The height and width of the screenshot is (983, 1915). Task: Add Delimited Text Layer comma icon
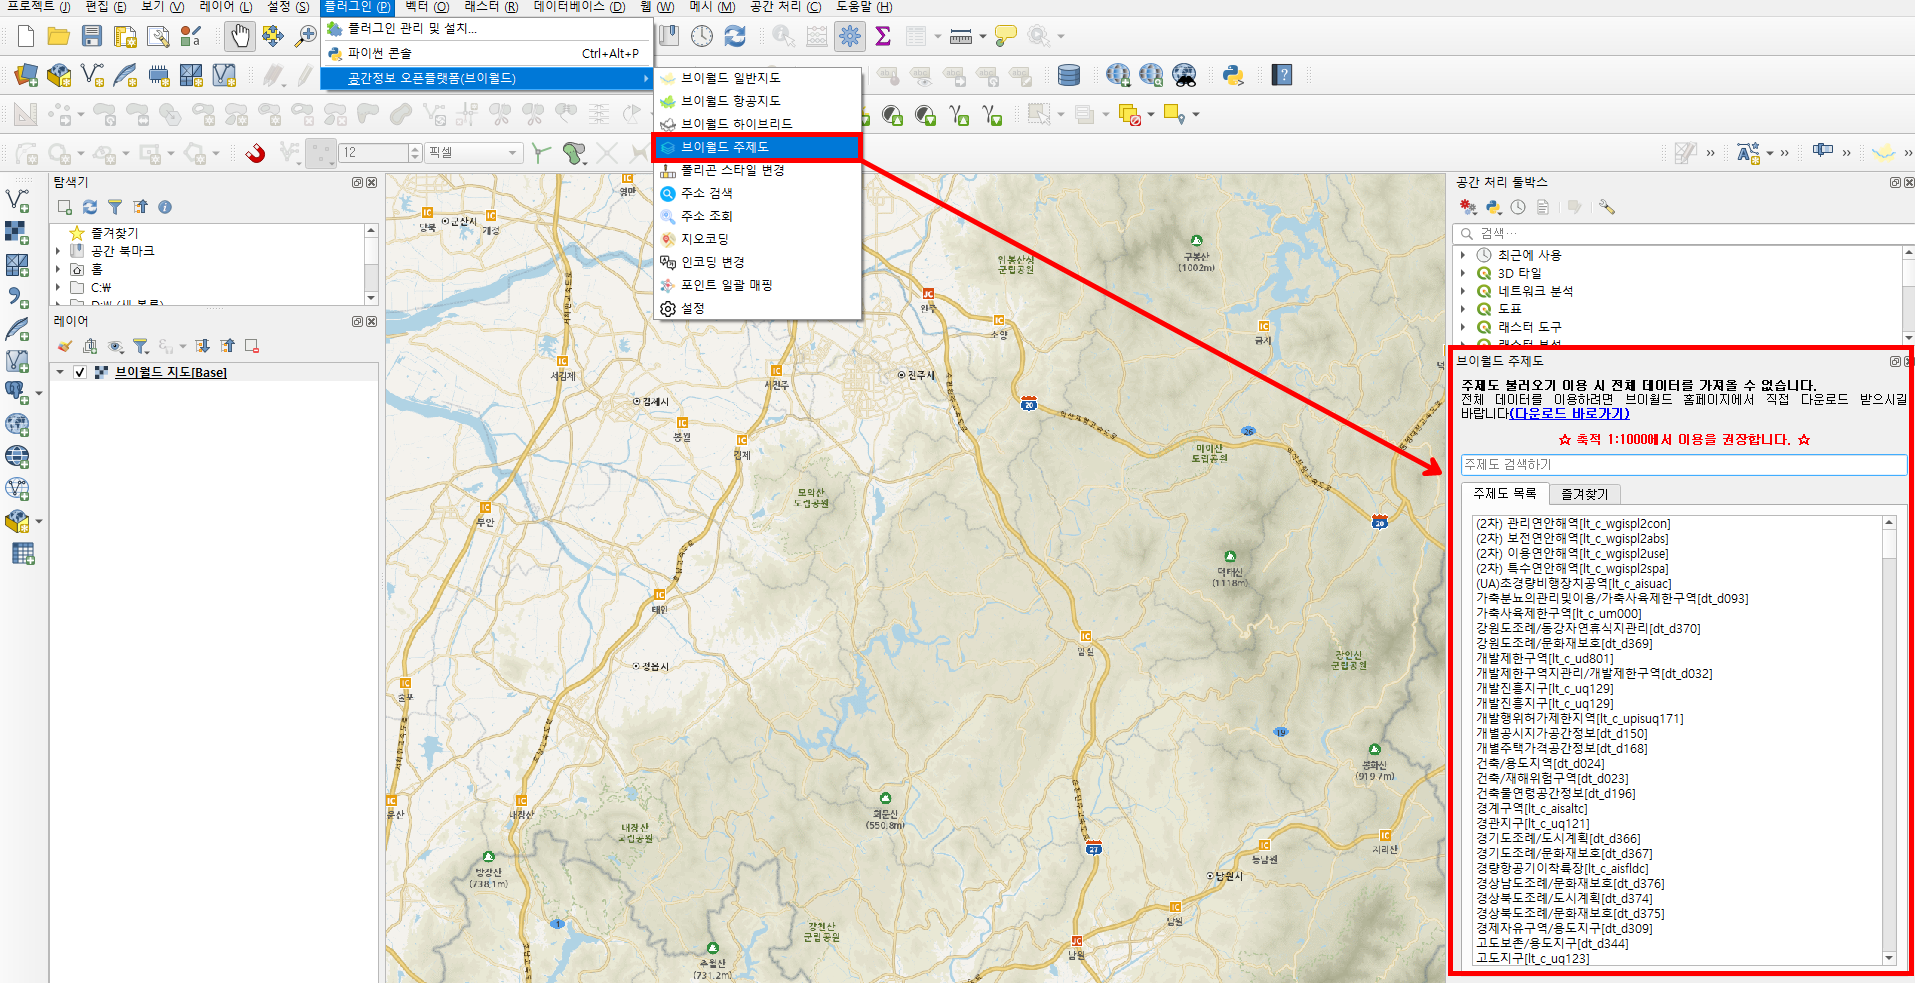tap(17, 297)
